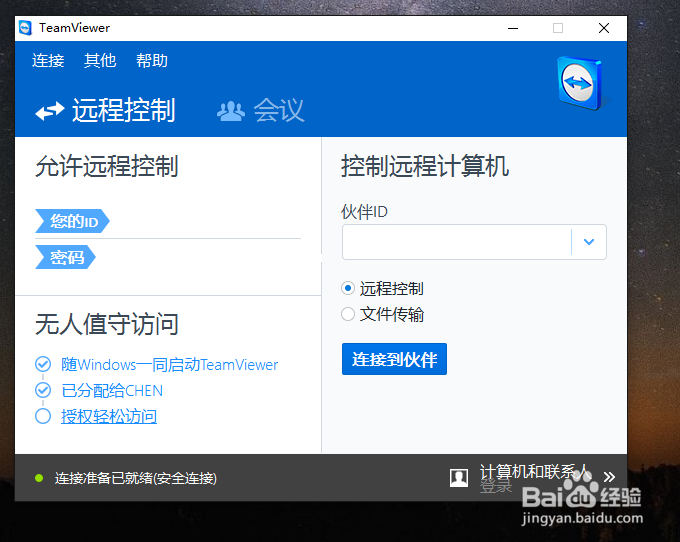680x542 pixels.
Task: Click the TeamViewer logo in the blue header
Action: tap(582, 83)
